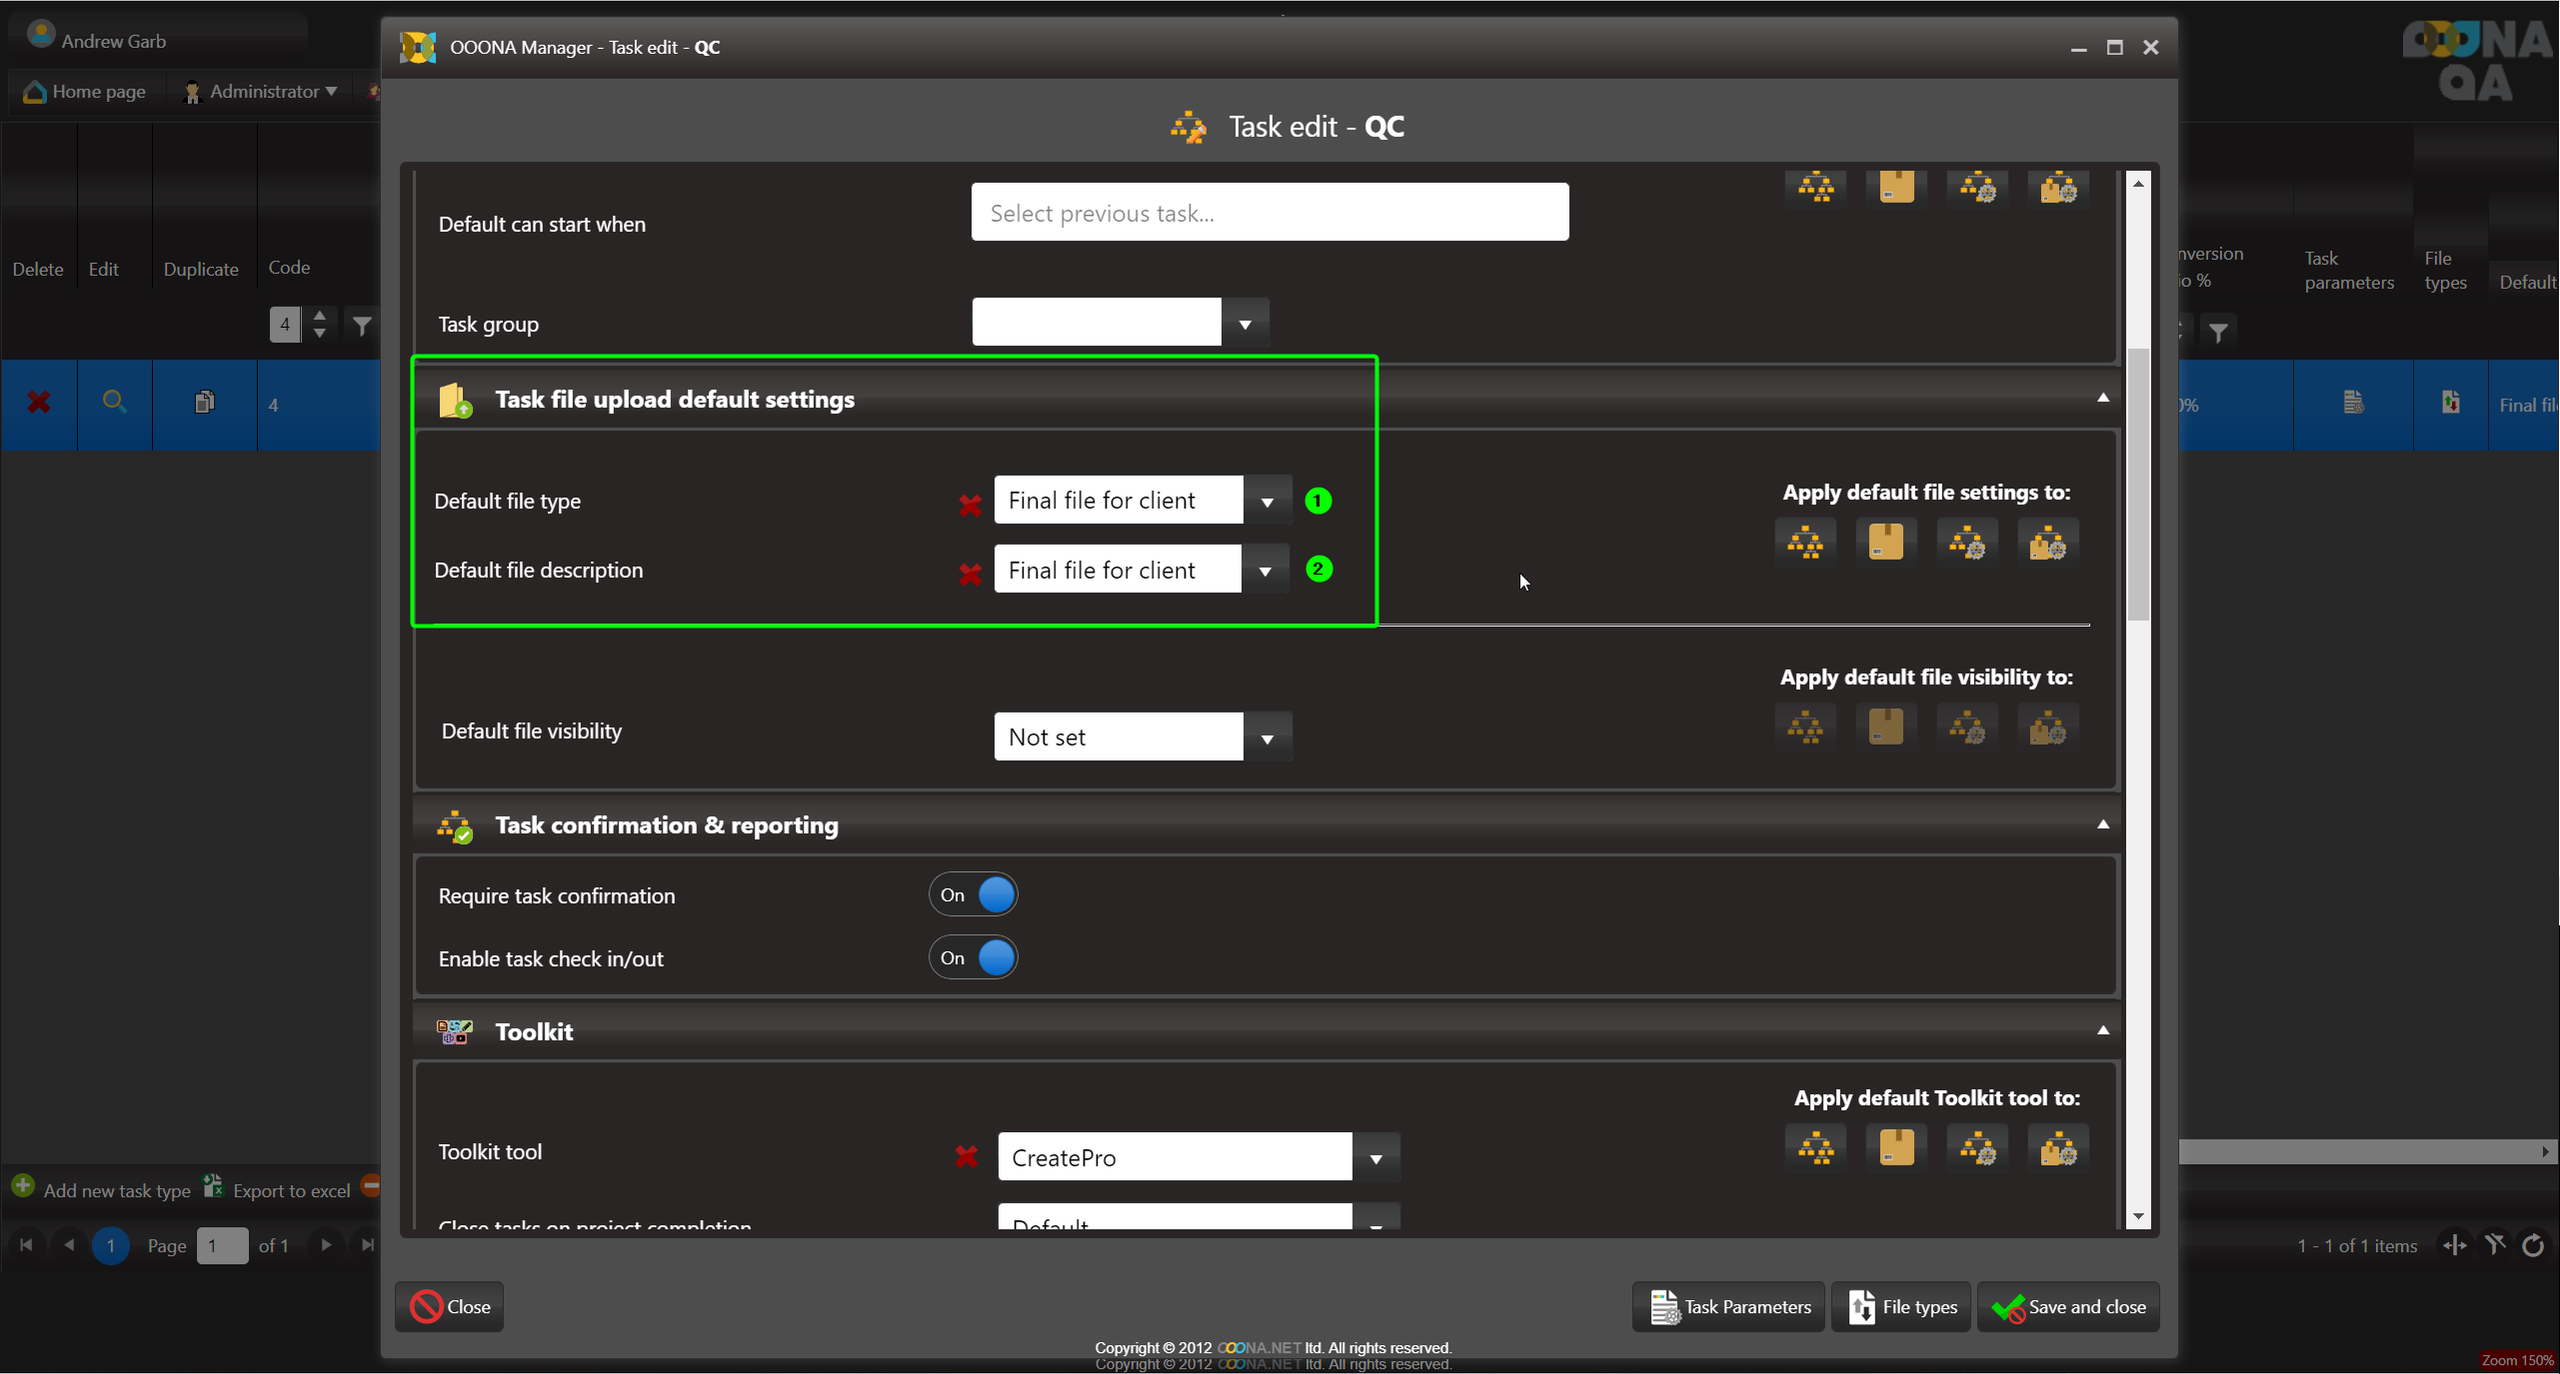Open Administrator menu
The width and height of the screenshot is (2560, 1374).
262,92
